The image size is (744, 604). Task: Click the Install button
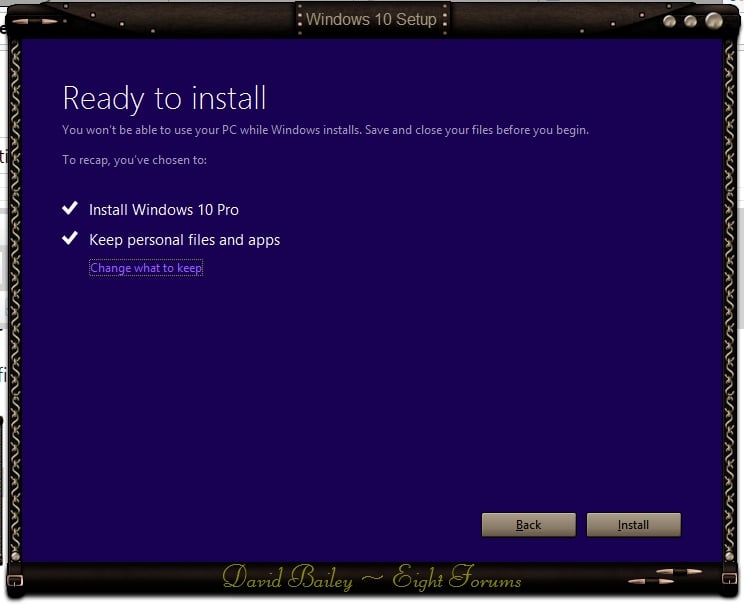(x=633, y=525)
